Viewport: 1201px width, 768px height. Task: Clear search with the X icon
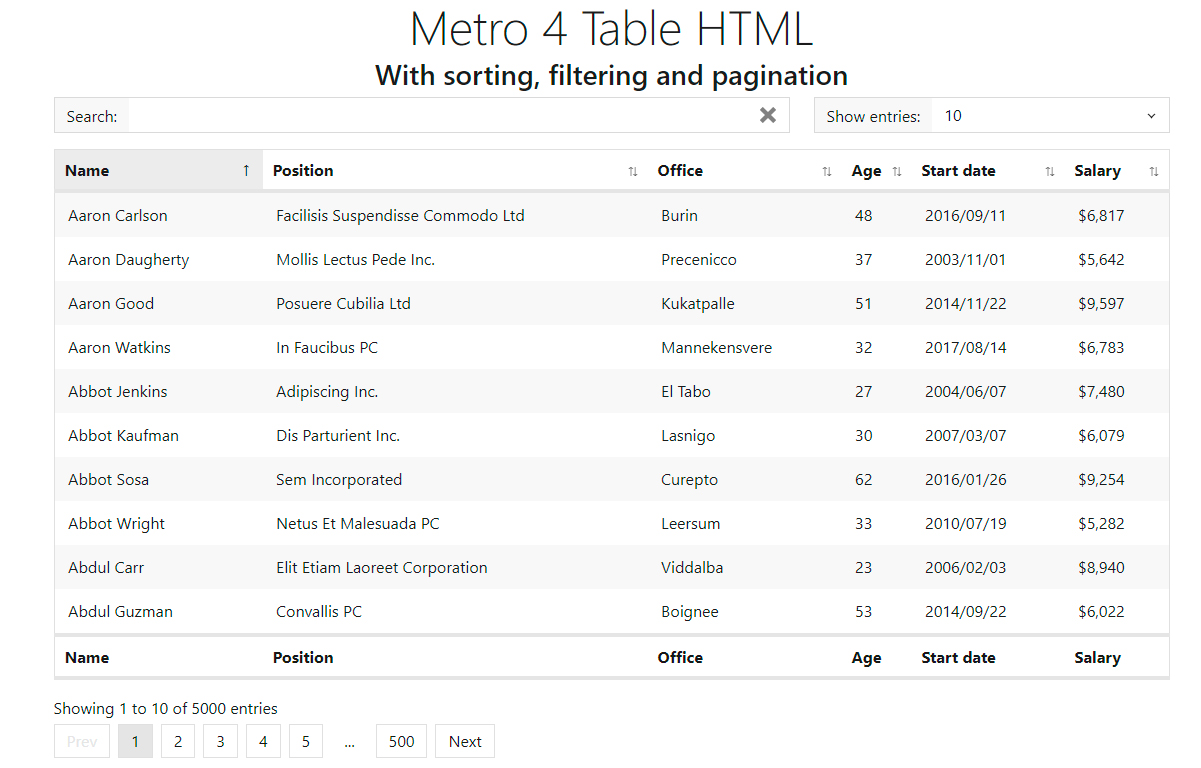pyautogui.click(x=767, y=115)
